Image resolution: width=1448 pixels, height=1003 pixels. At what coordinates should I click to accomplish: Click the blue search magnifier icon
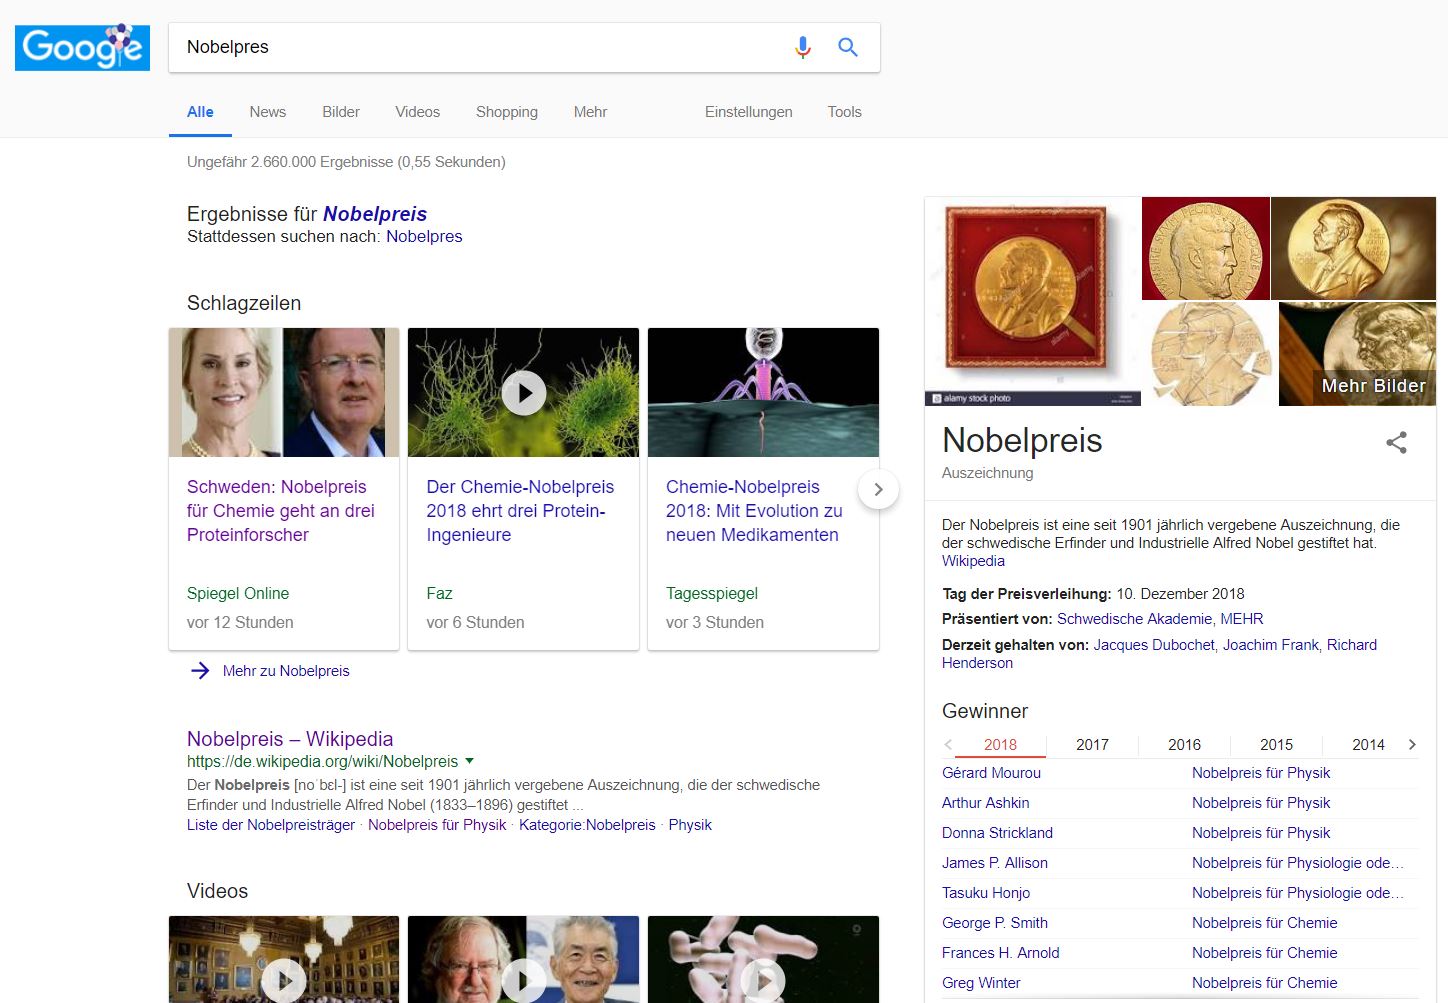(848, 47)
